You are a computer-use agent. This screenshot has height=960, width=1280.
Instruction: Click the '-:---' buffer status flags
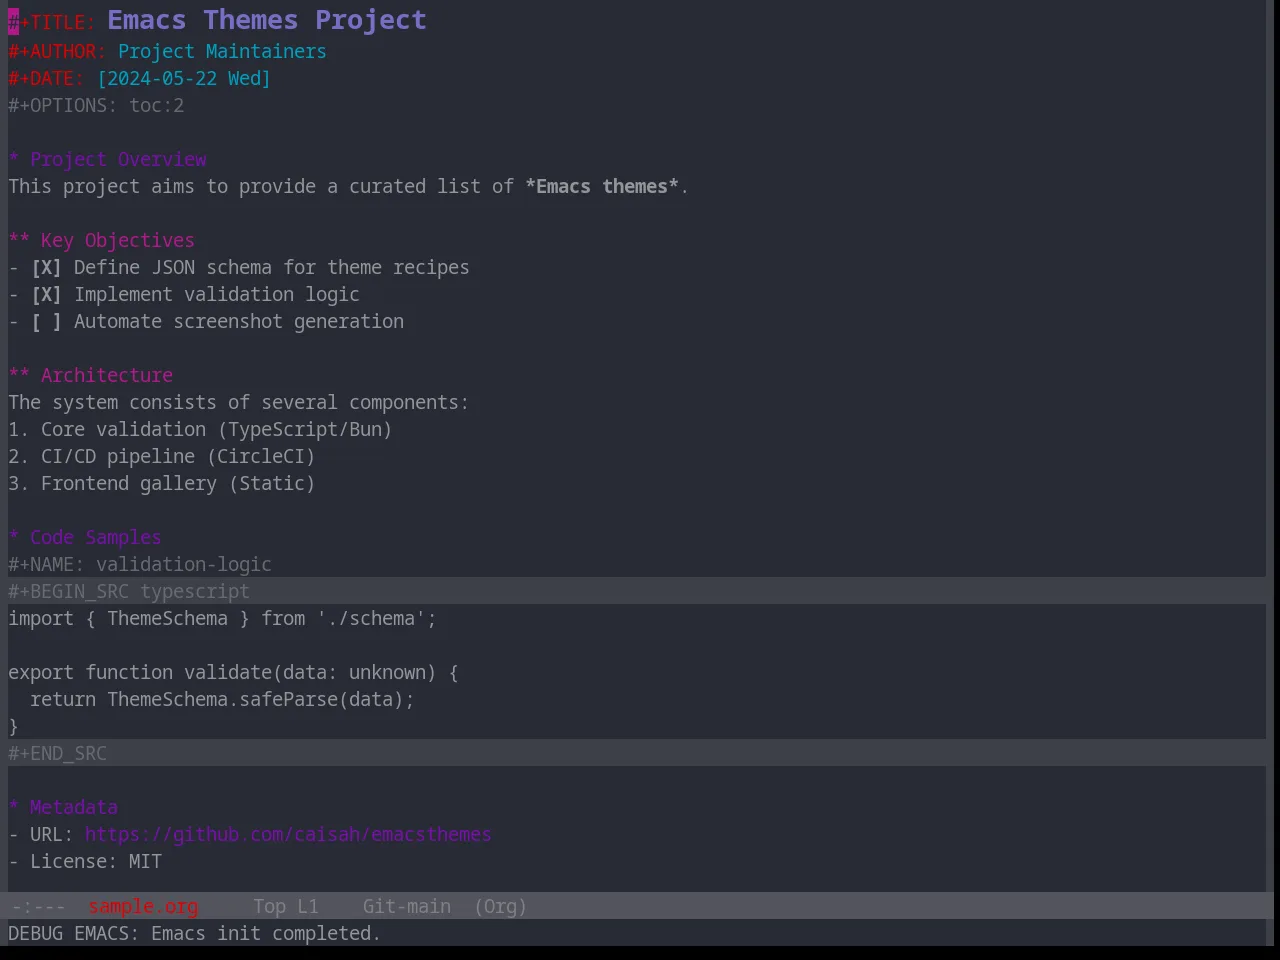point(38,907)
